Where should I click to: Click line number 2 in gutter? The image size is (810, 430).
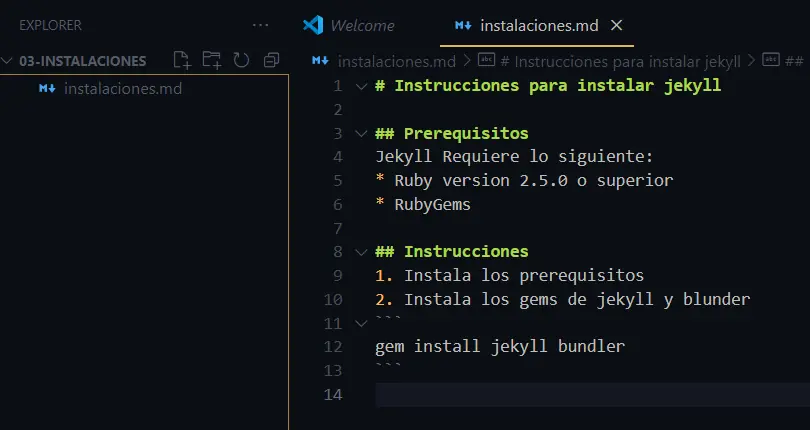point(338,110)
